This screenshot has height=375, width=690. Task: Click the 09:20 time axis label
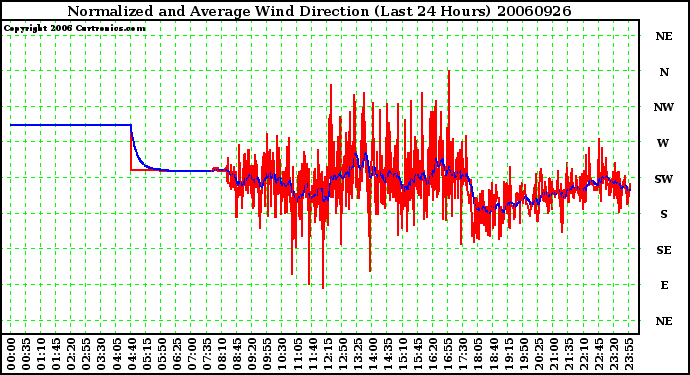point(252,354)
